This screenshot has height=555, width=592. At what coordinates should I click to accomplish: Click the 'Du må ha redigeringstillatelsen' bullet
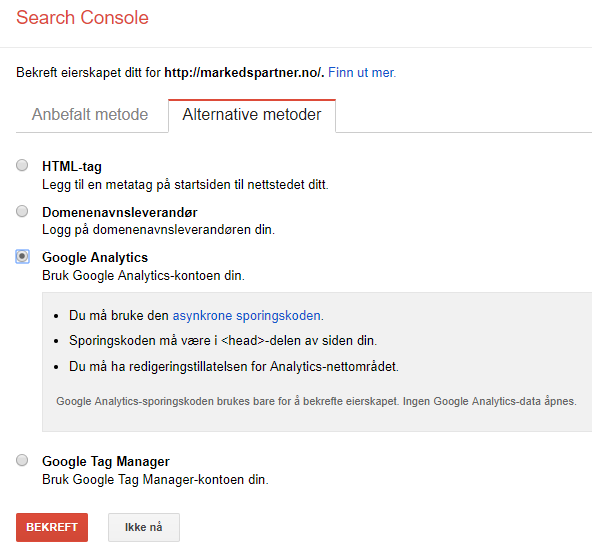click(234, 367)
